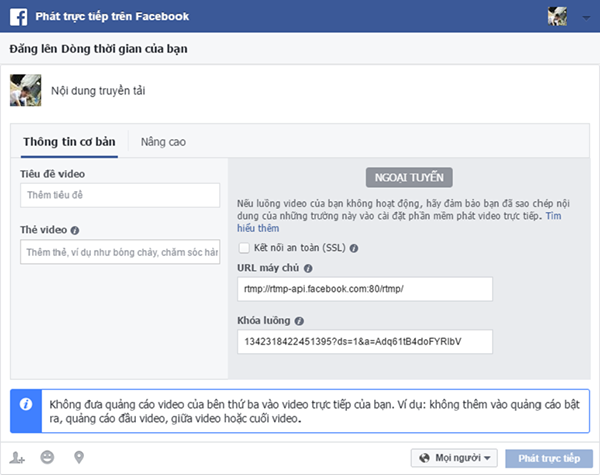Open account menu arrow in header
Image resolution: width=600 pixels, height=475 pixels.
pos(586,18)
